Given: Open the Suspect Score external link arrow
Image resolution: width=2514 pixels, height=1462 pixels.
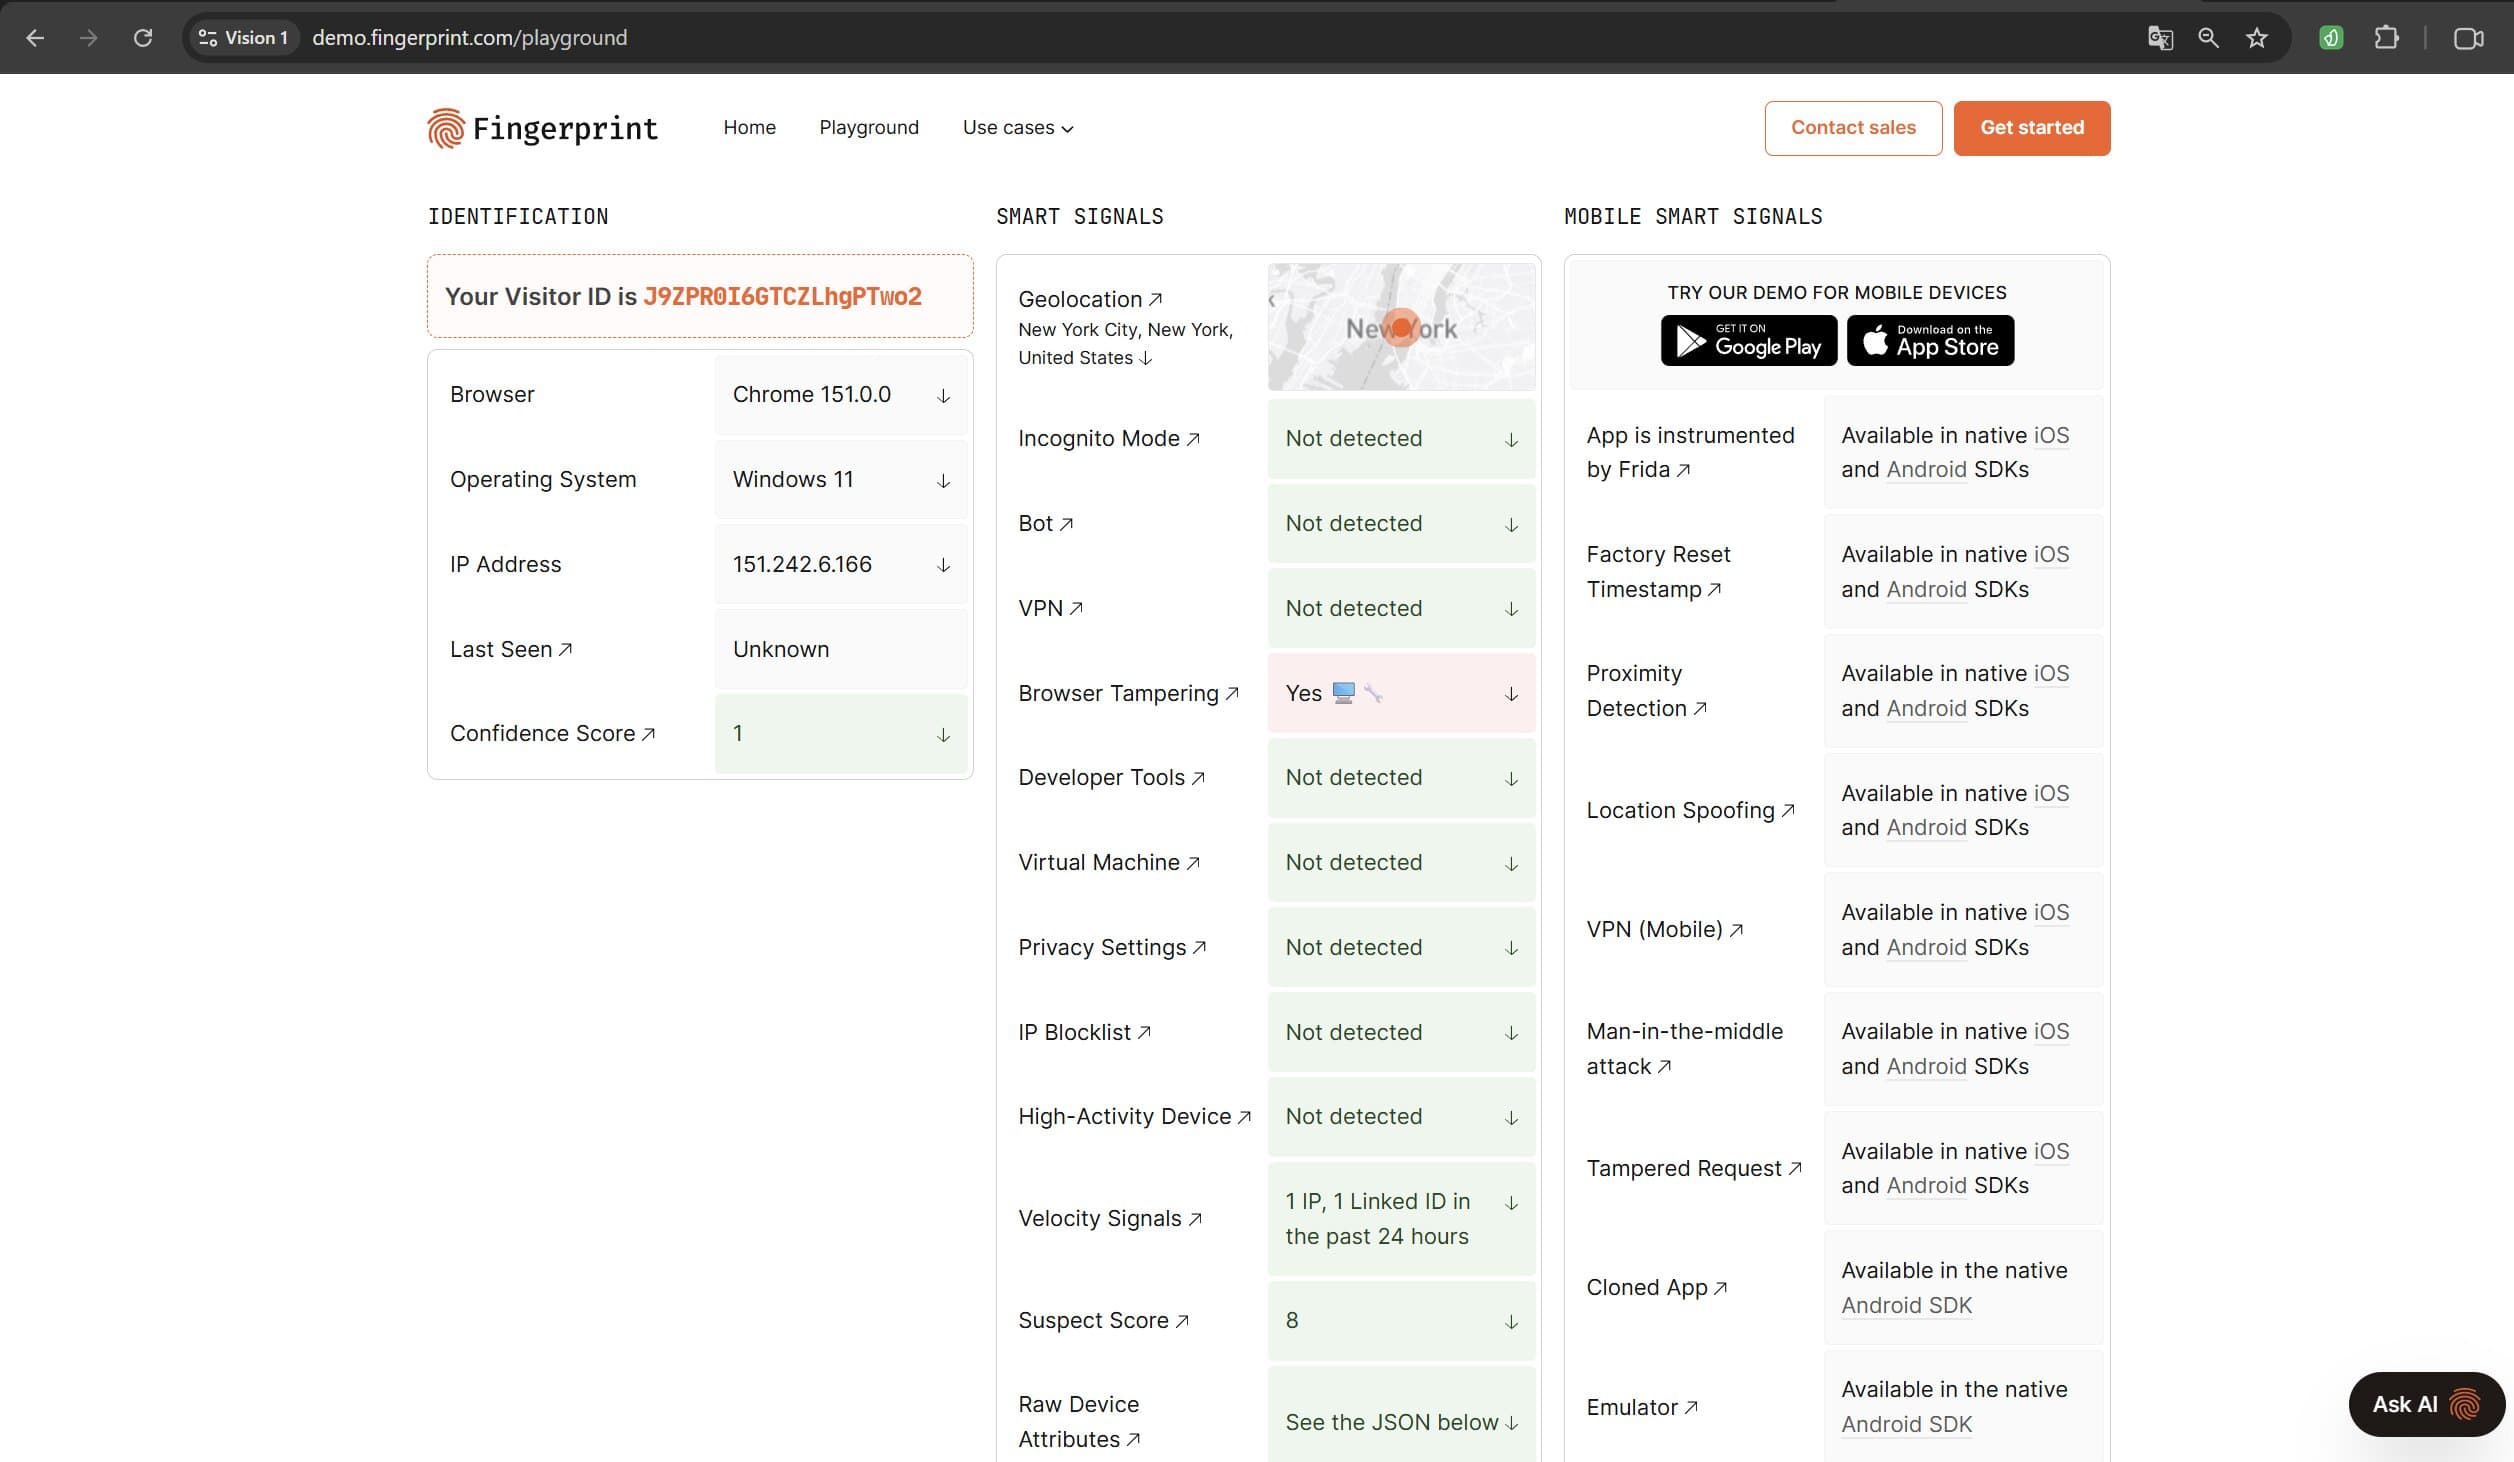Looking at the screenshot, I should pos(1182,1321).
